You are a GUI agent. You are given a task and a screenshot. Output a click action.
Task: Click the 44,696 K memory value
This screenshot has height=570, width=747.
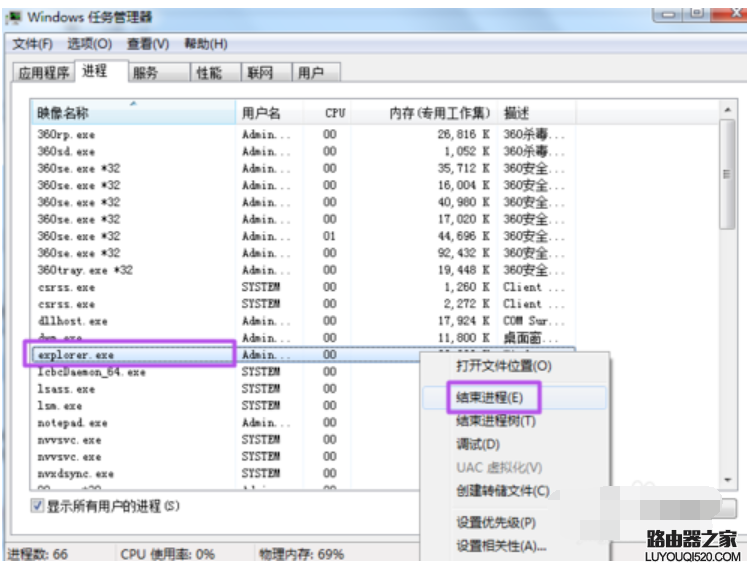464,236
